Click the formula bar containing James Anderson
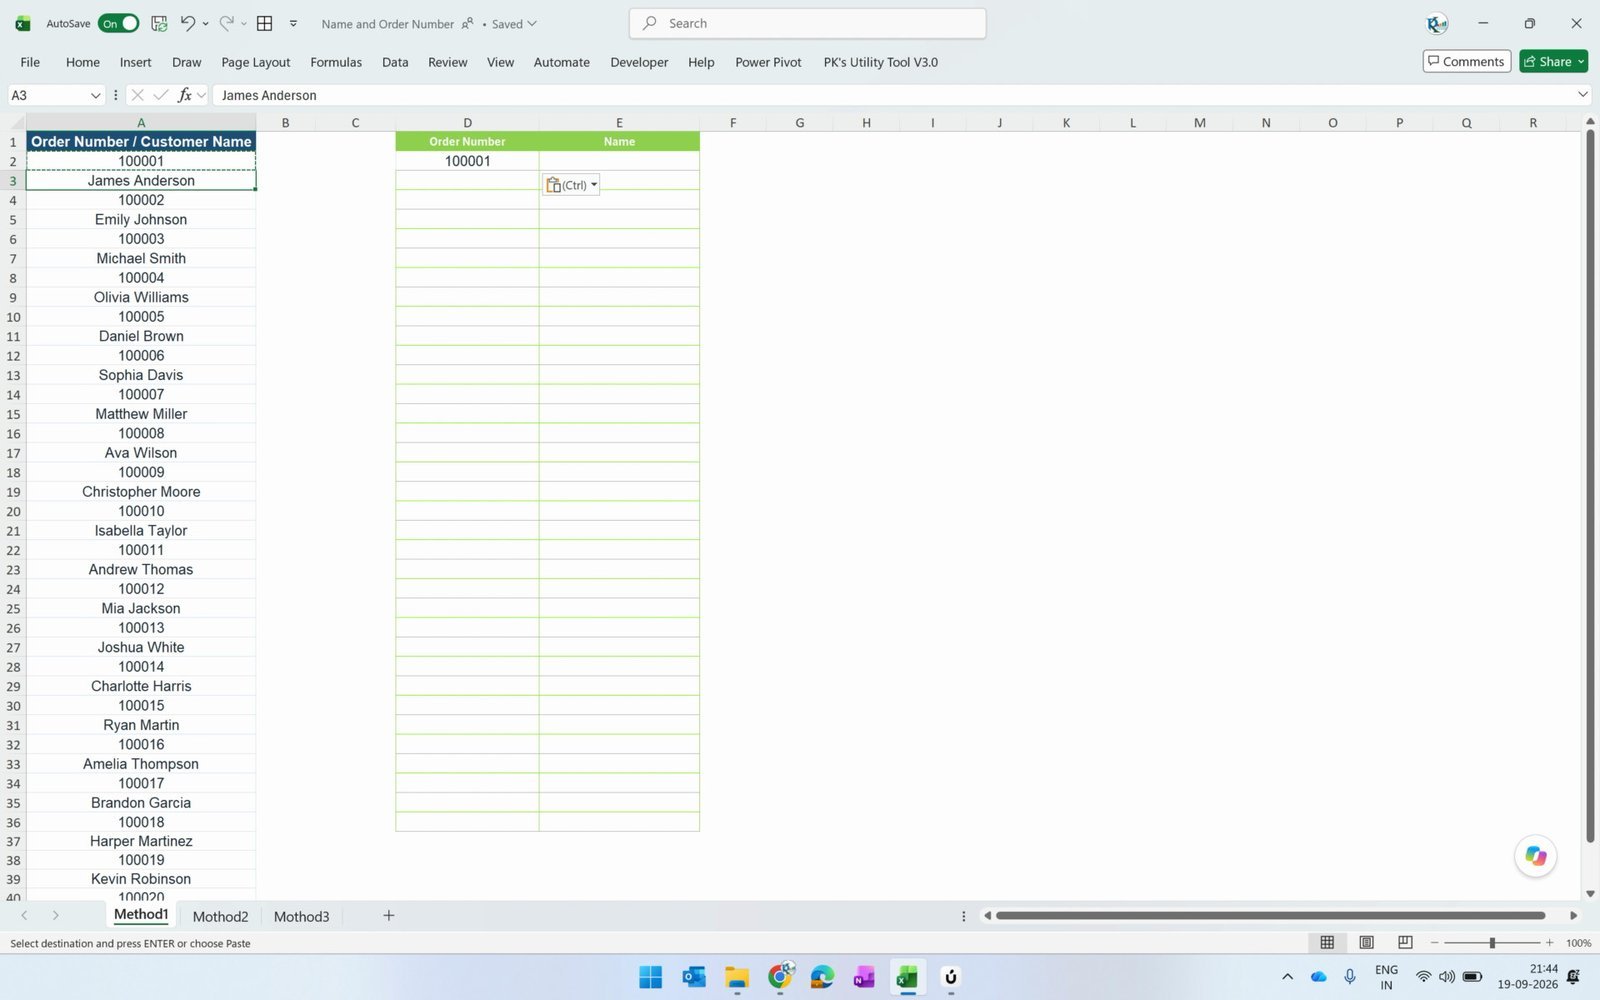1600x1000 pixels. (890, 95)
